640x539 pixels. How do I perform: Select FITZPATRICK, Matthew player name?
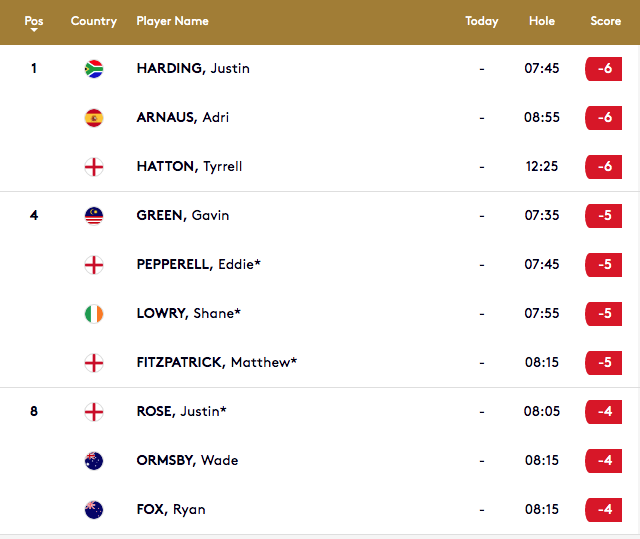[x=217, y=362]
